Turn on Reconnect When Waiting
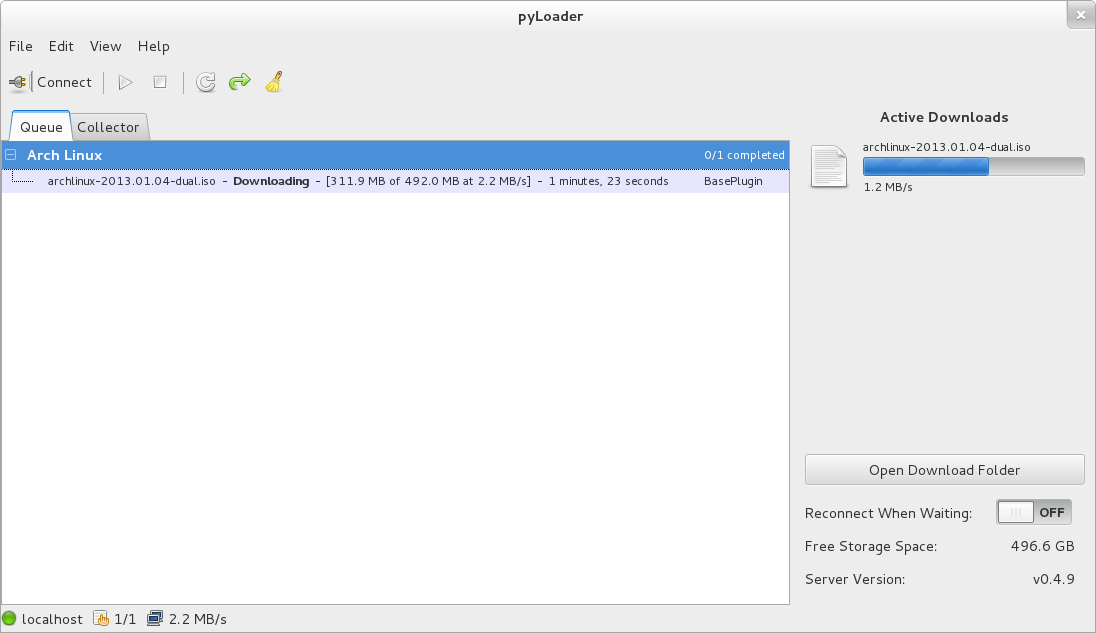 tap(1033, 511)
